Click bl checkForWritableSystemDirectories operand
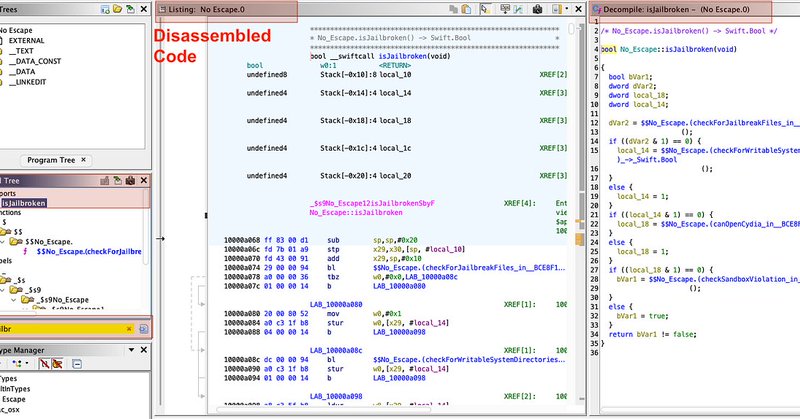 click(469, 359)
